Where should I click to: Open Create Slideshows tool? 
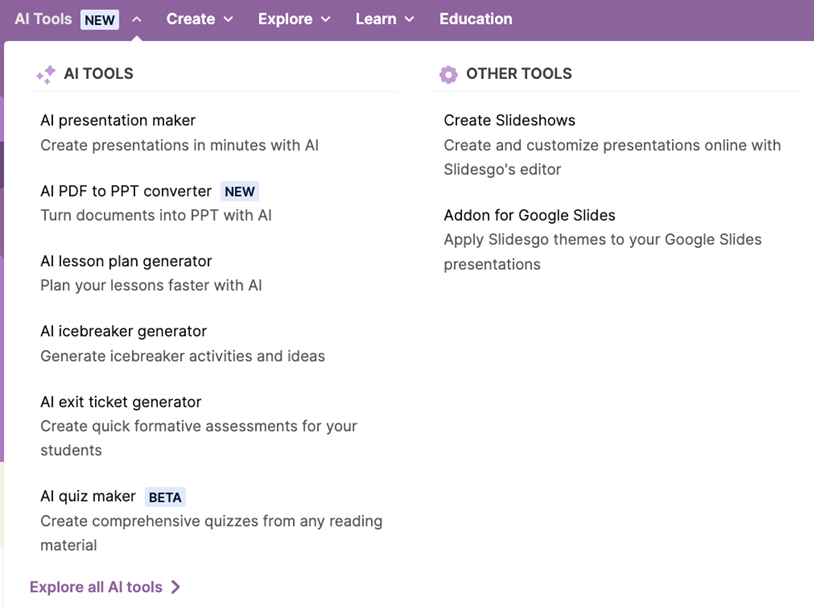click(509, 121)
